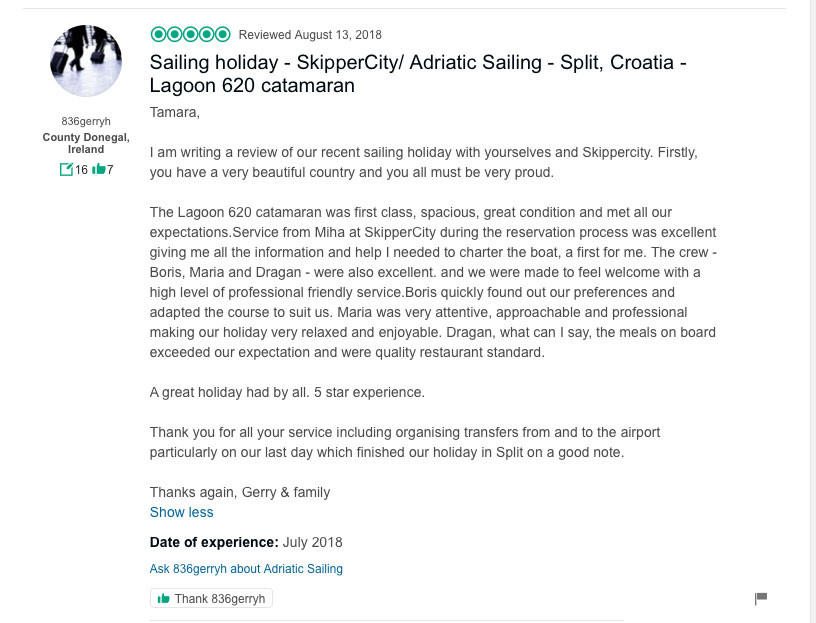Click the Date of experience label
816x623 pixels.
214,542
